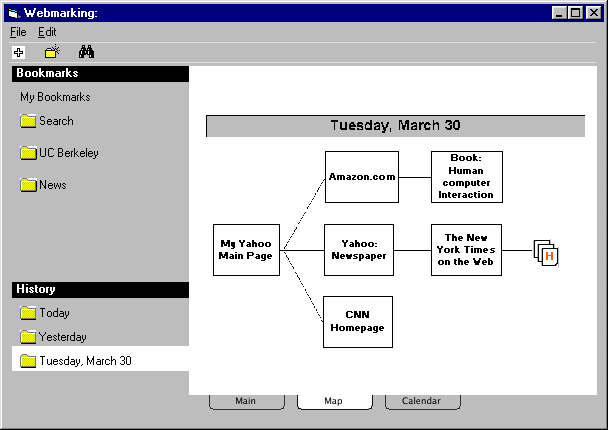Switch to the Main tab
This screenshot has height=430, width=608.
pos(247,401)
